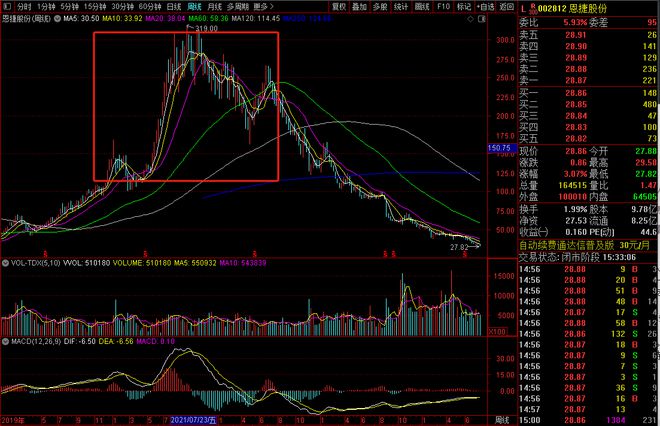Open indicator dropdown beside 思捷股份(周线)
This screenshot has width=660, height=426.
57,19
